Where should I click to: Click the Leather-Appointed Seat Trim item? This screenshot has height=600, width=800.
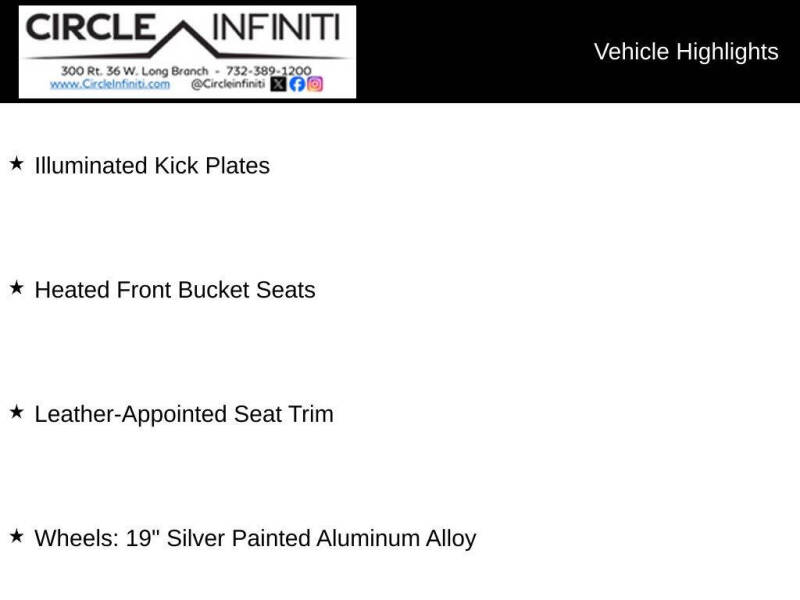[184, 414]
